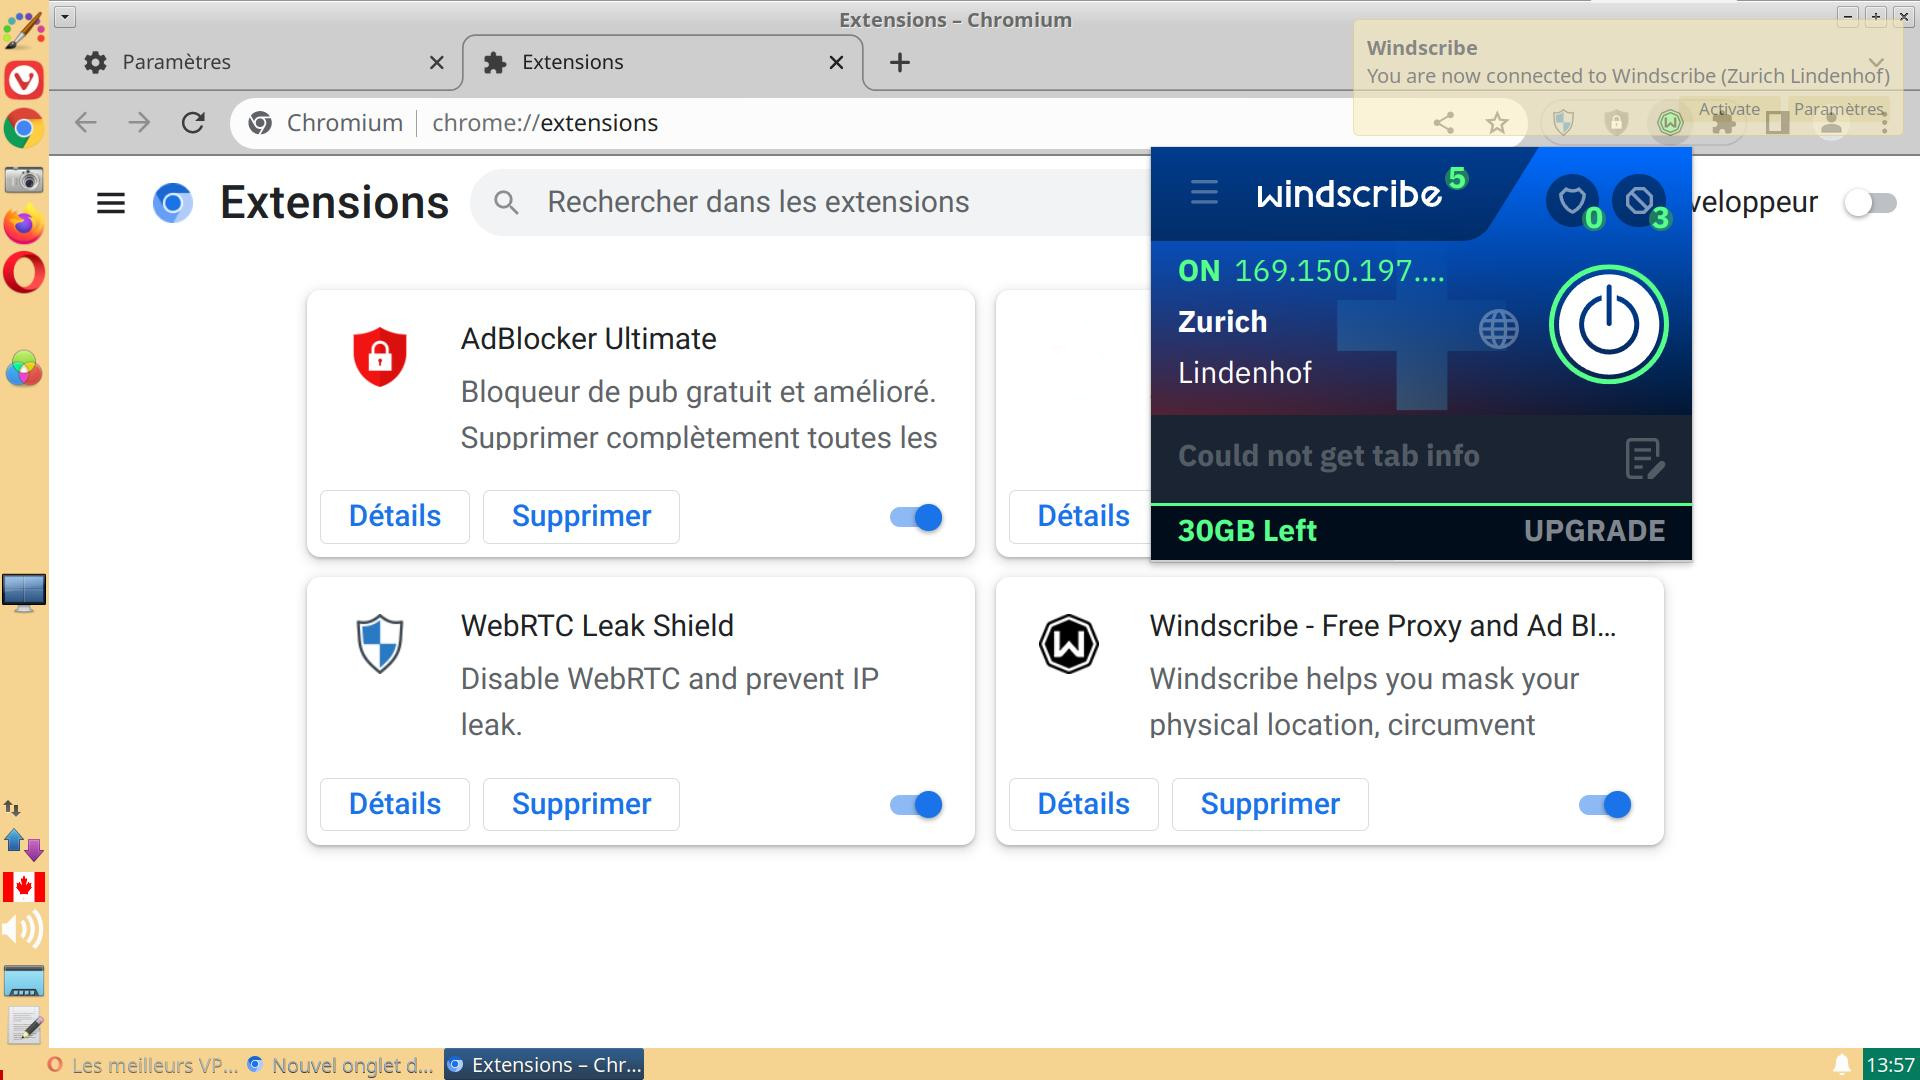Open the Windscribe location globe selector
Screen dimensions: 1920x1080
(1498, 328)
